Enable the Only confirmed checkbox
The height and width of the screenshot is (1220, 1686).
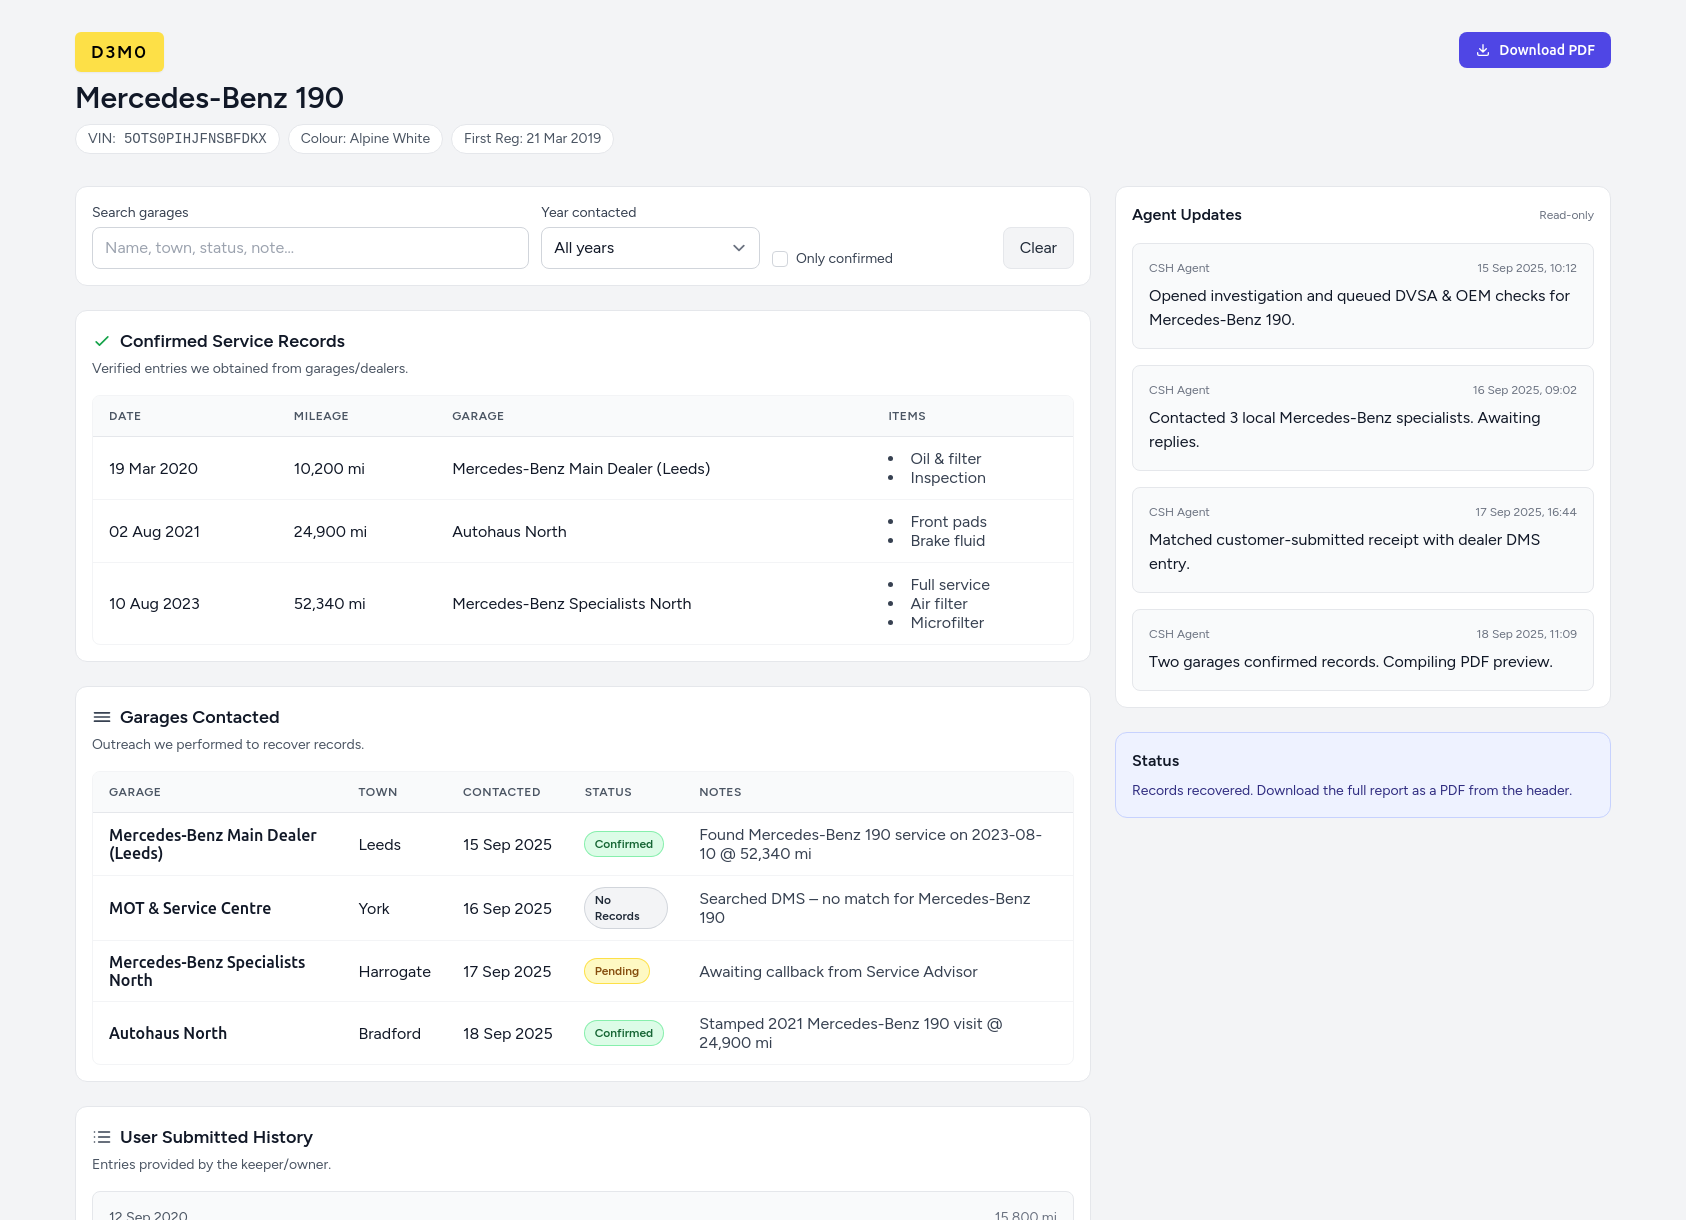click(780, 259)
